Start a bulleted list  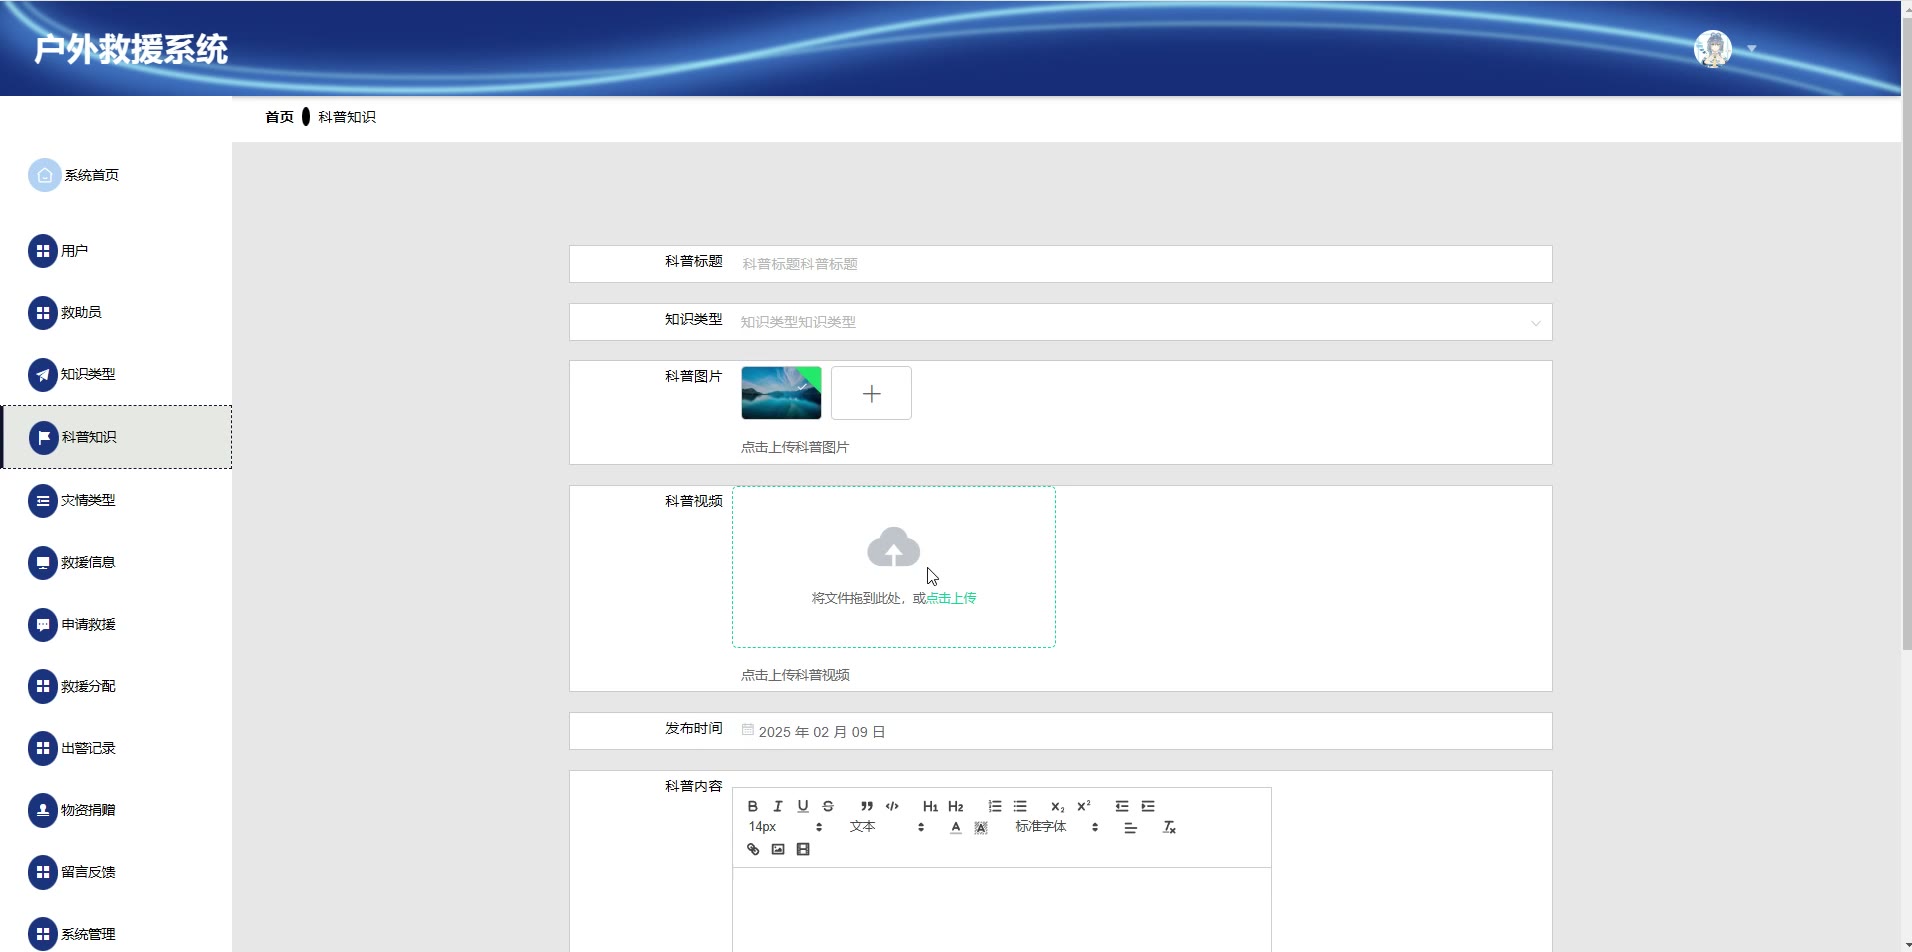pos(1020,806)
